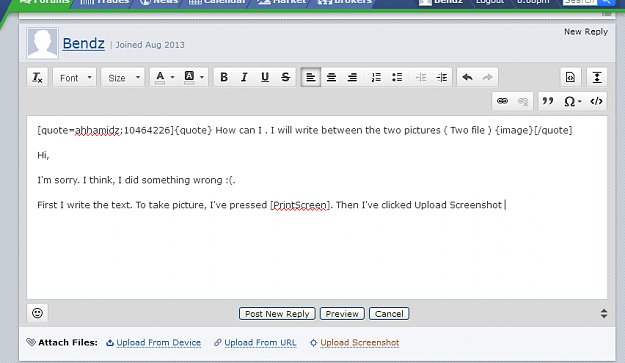Click the Bendz avatar thumbnail
625x363 pixels.
(43, 43)
